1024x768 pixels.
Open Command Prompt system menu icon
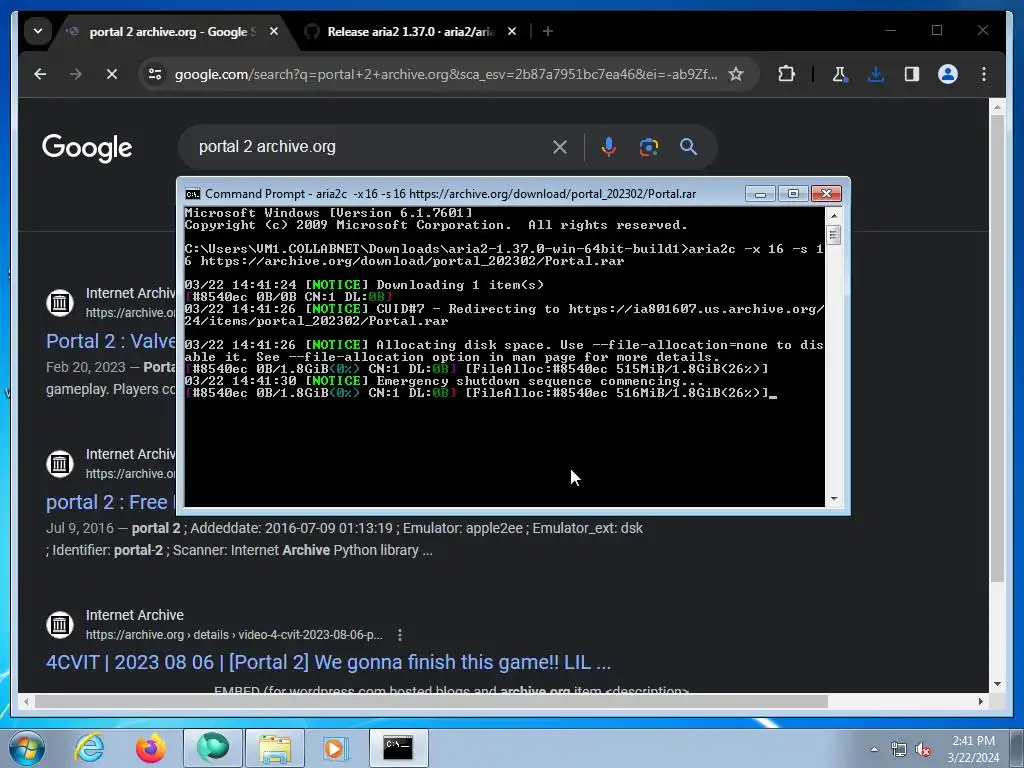(193, 194)
